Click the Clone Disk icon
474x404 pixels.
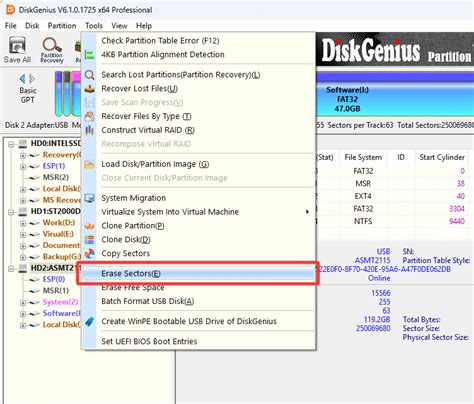[89, 240]
